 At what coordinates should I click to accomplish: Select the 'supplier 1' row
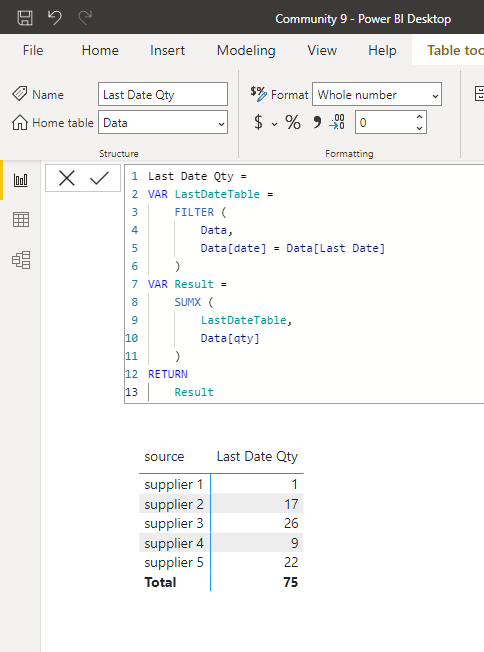pos(221,484)
